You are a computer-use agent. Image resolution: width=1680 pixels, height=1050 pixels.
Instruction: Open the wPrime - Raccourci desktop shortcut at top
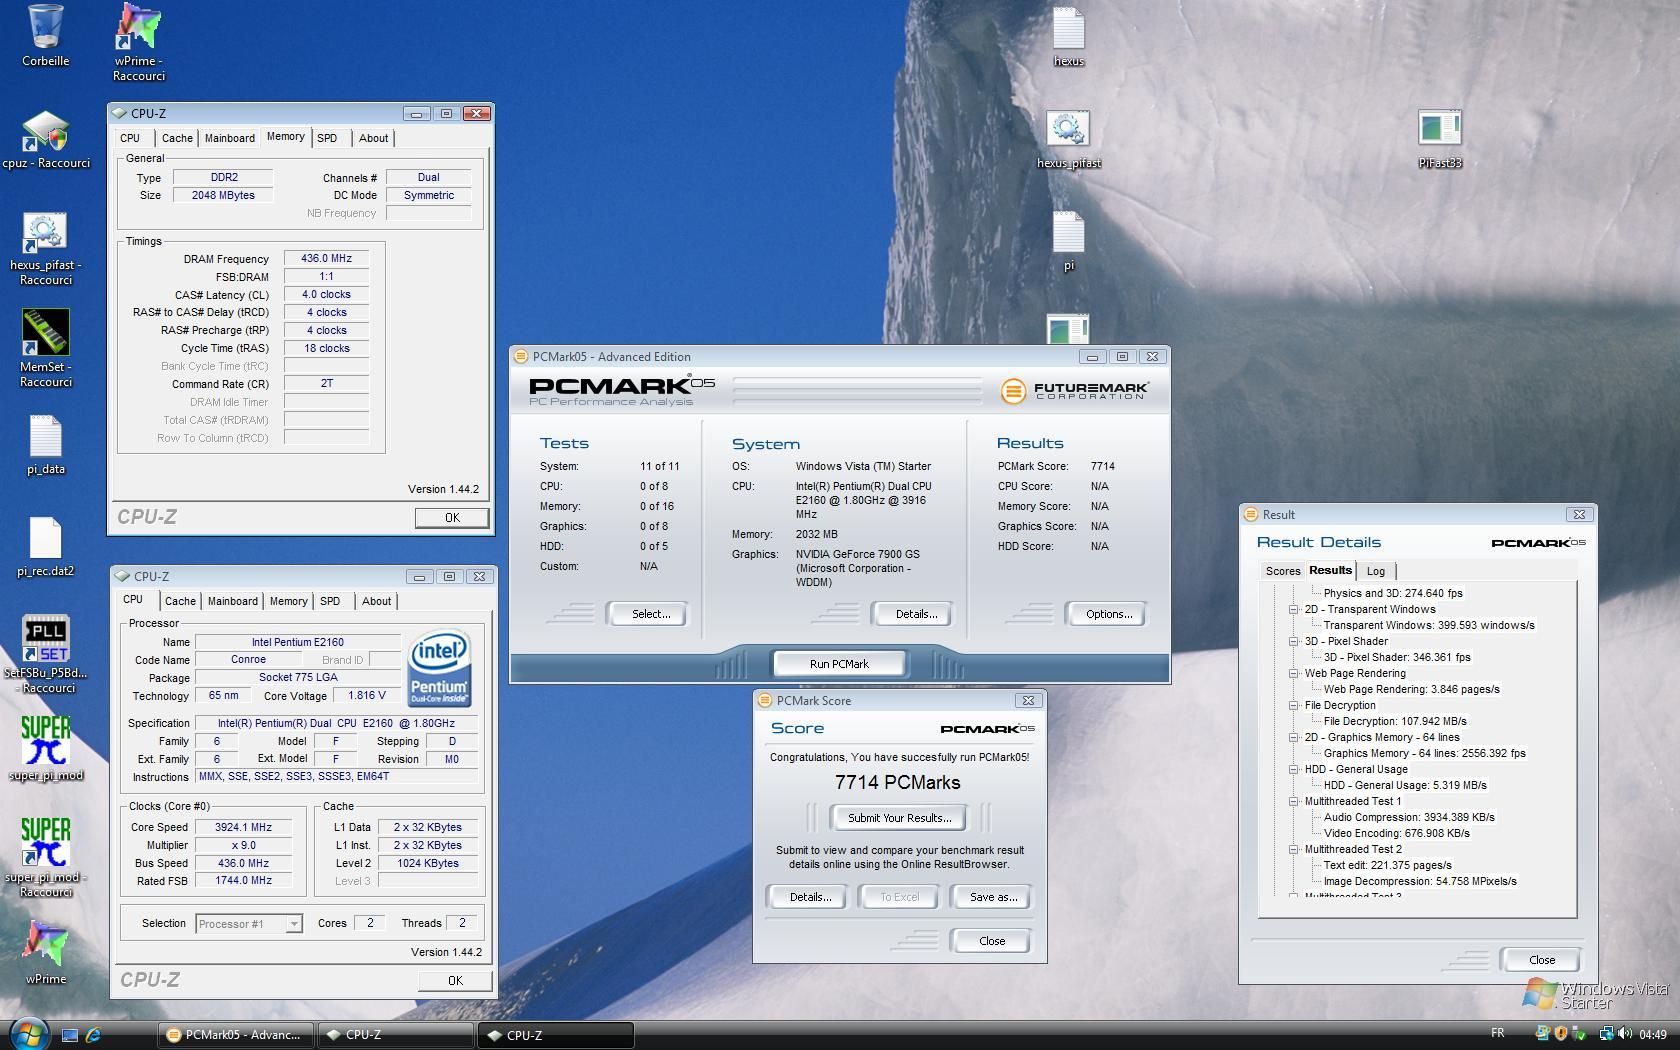pos(138,27)
